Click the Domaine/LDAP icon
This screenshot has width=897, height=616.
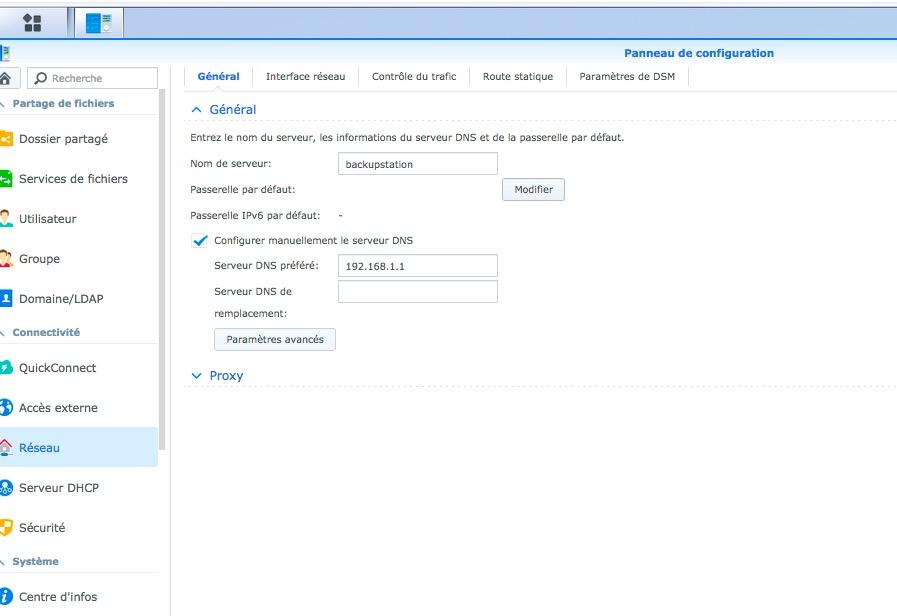(x=6, y=299)
